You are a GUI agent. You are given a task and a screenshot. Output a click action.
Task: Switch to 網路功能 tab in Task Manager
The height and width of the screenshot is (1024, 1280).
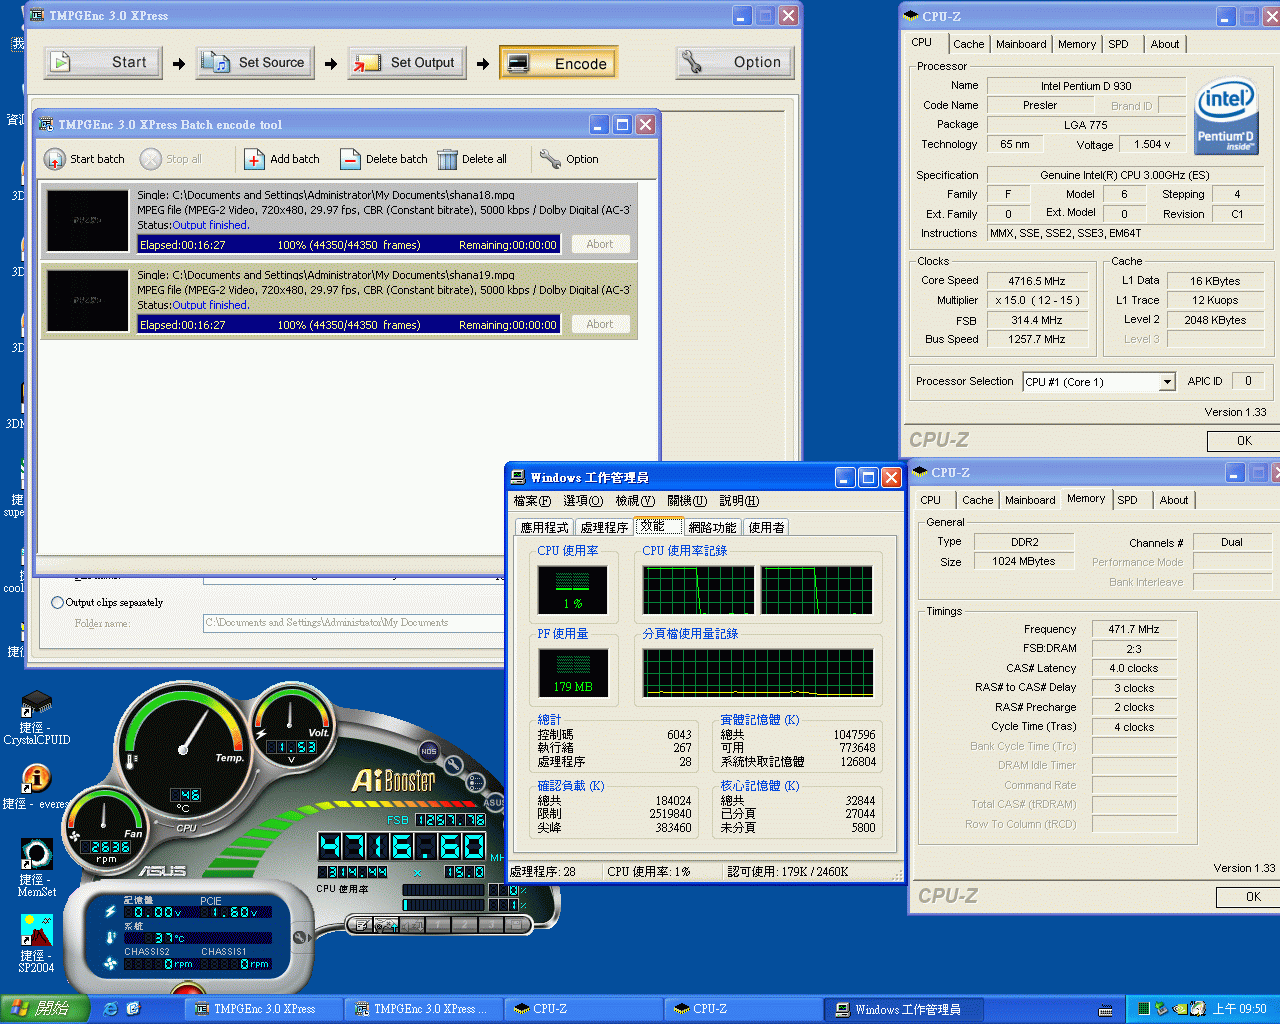point(712,527)
